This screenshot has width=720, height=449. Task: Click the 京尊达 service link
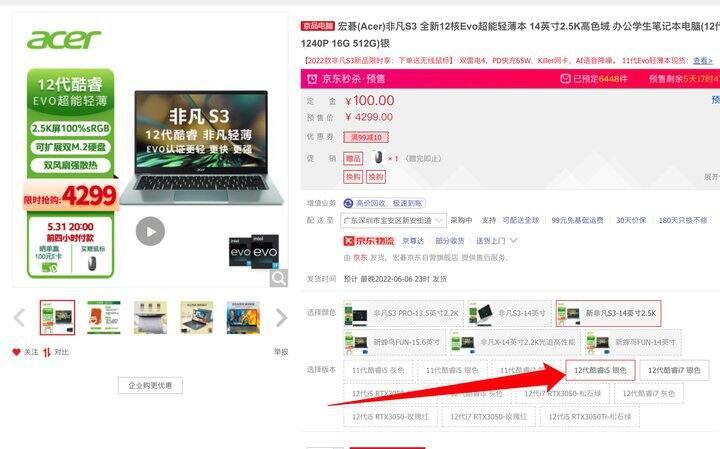coord(413,241)
